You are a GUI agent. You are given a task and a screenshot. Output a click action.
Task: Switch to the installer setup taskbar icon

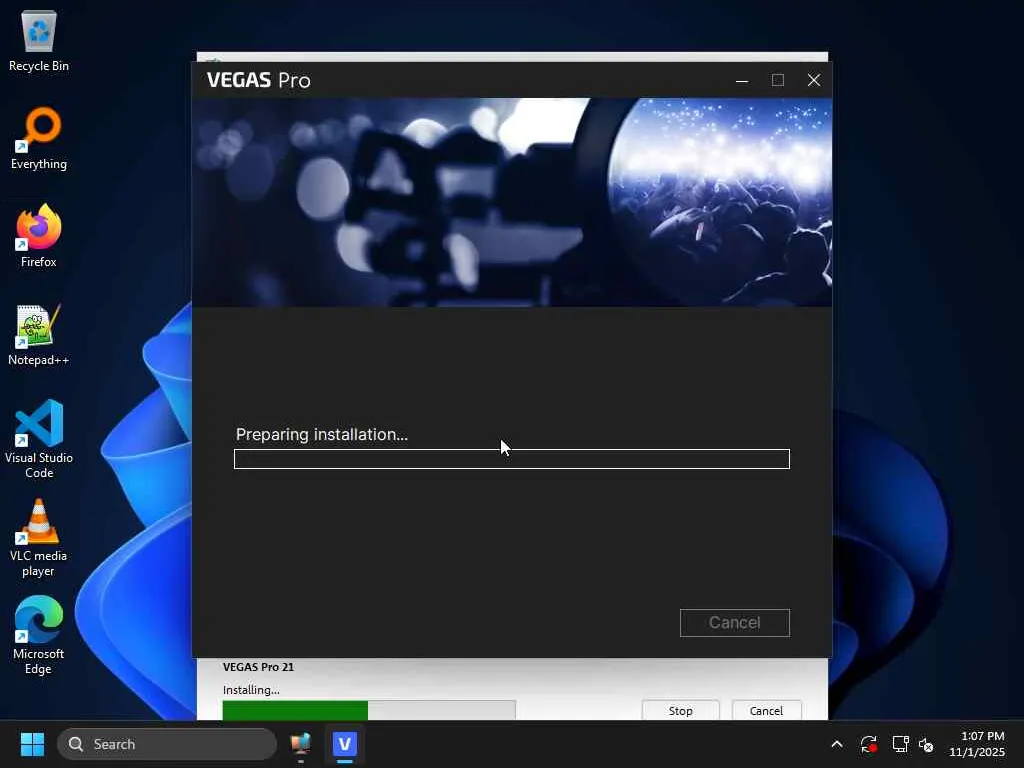pos(300,744)
